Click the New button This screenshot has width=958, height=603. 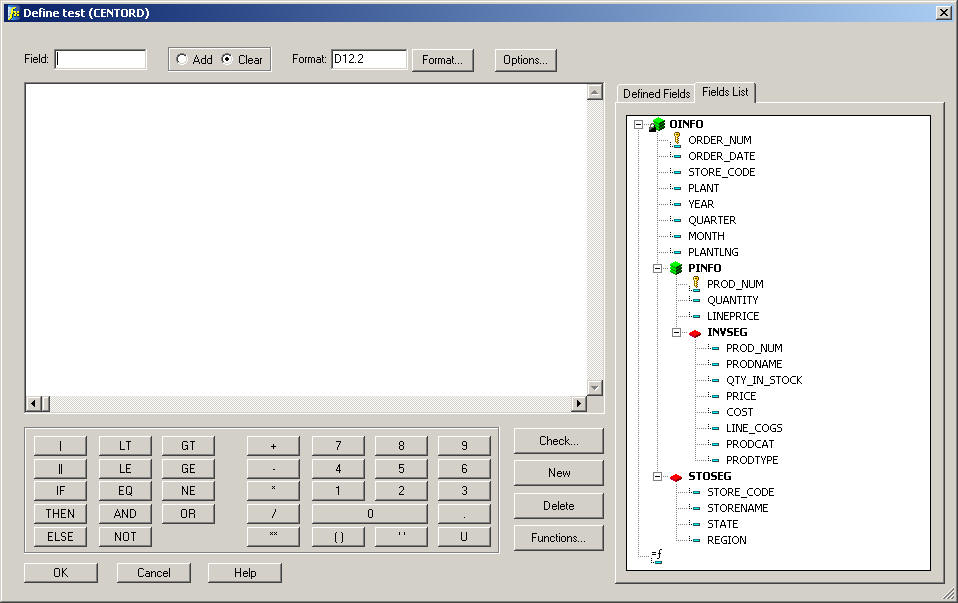pyautogui.click(x=558, y=473)
